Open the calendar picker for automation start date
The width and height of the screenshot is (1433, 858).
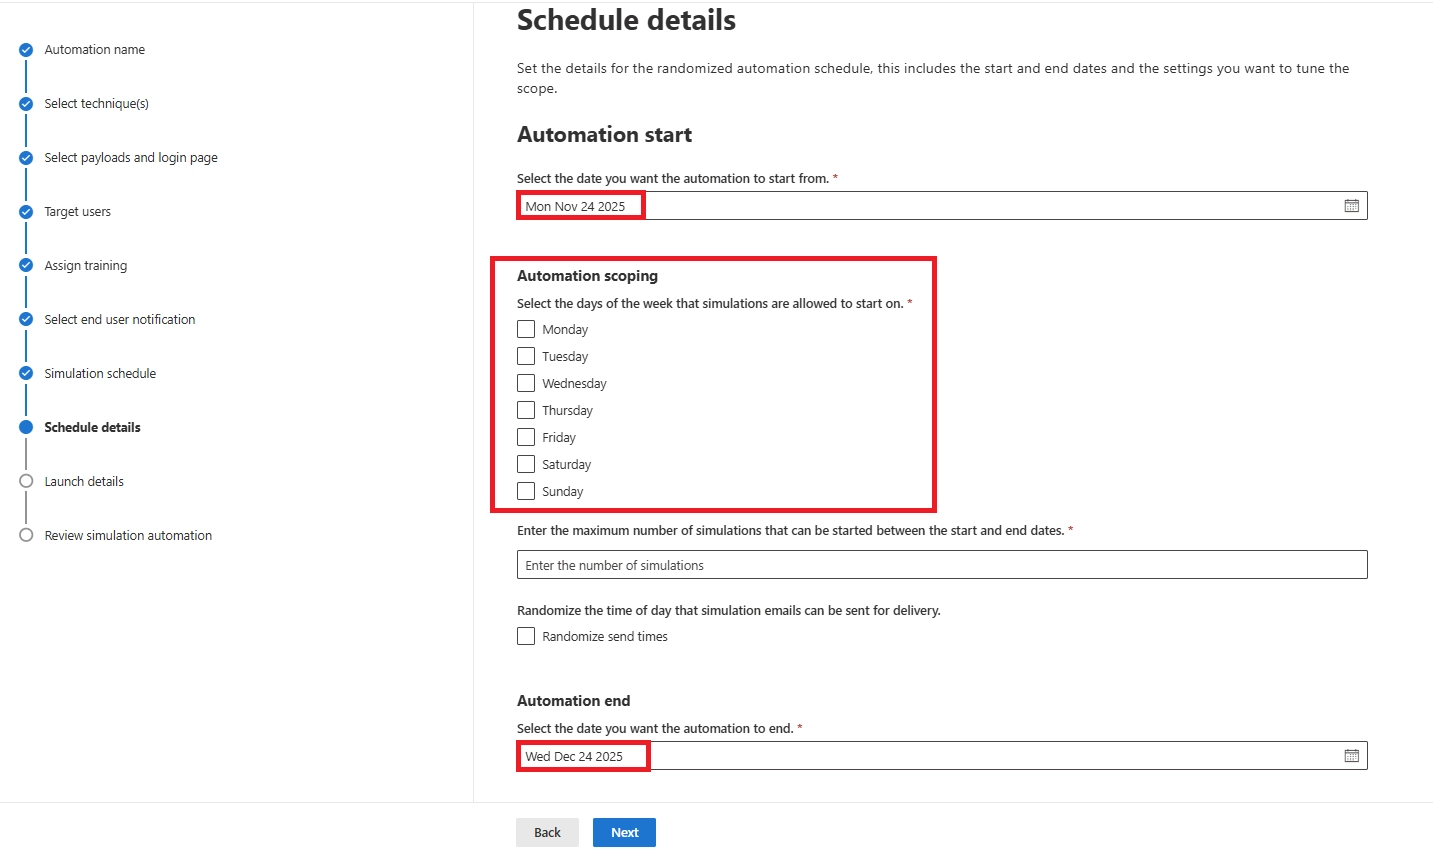point(1351,205)
